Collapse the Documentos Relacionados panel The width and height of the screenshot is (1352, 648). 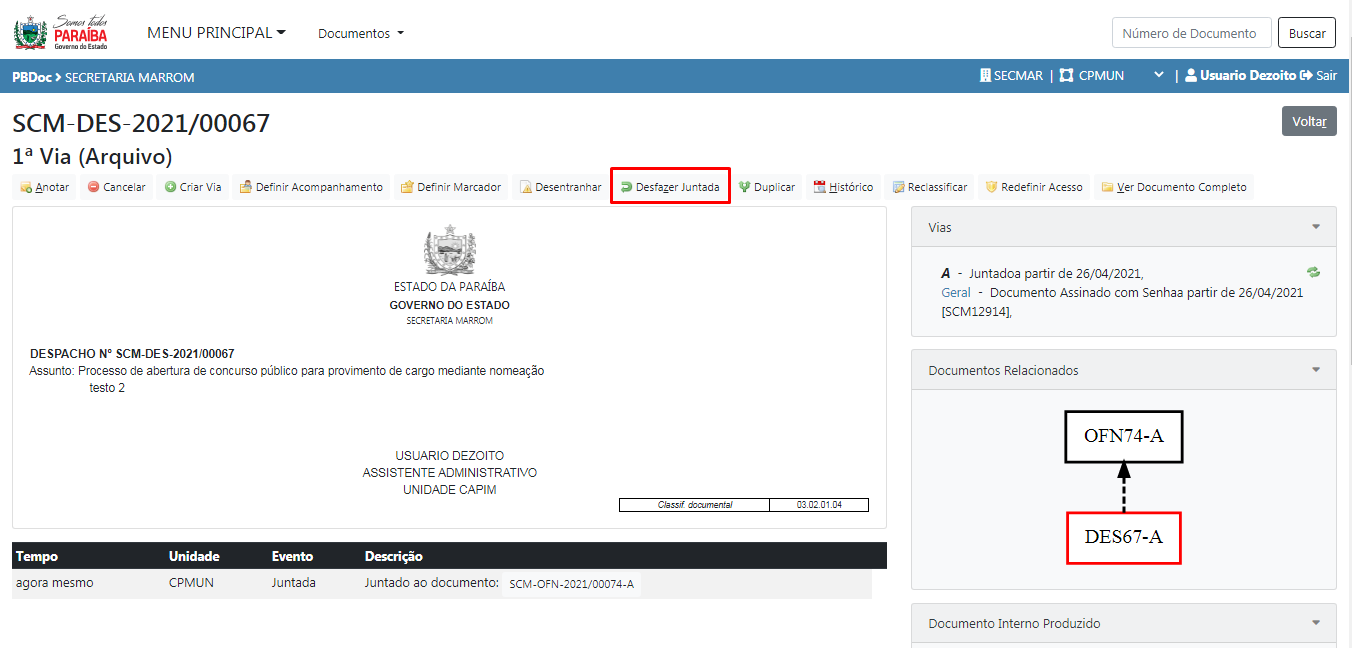click(1316, 370)
